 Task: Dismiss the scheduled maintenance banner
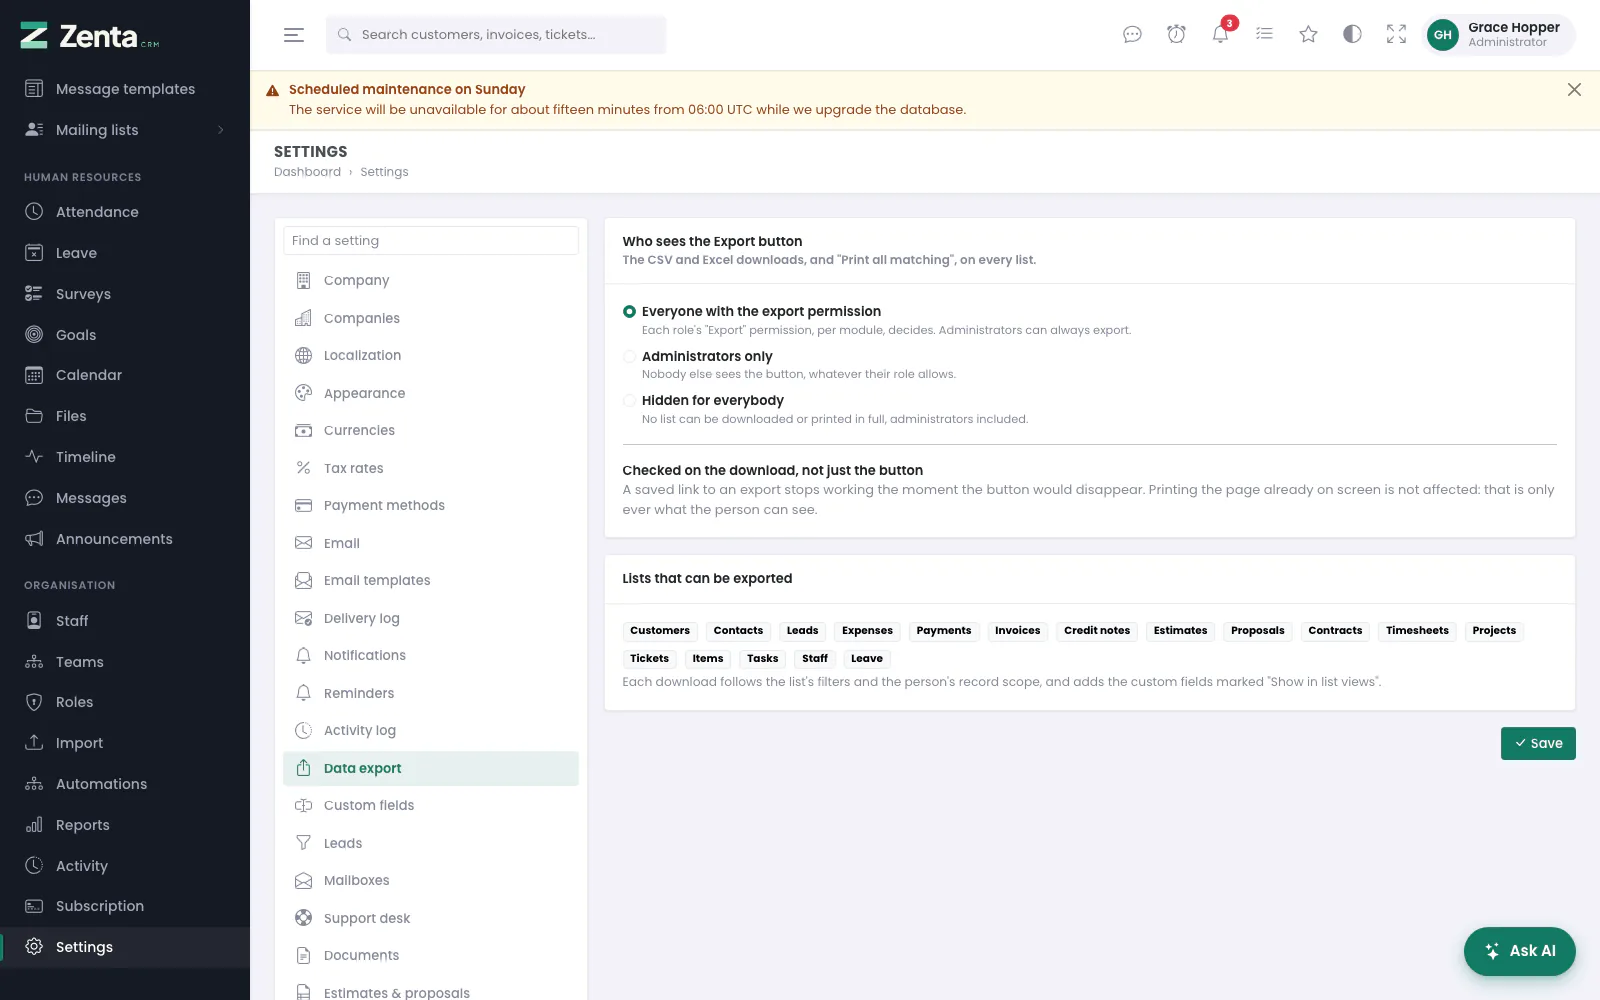tap(1574, 90)
